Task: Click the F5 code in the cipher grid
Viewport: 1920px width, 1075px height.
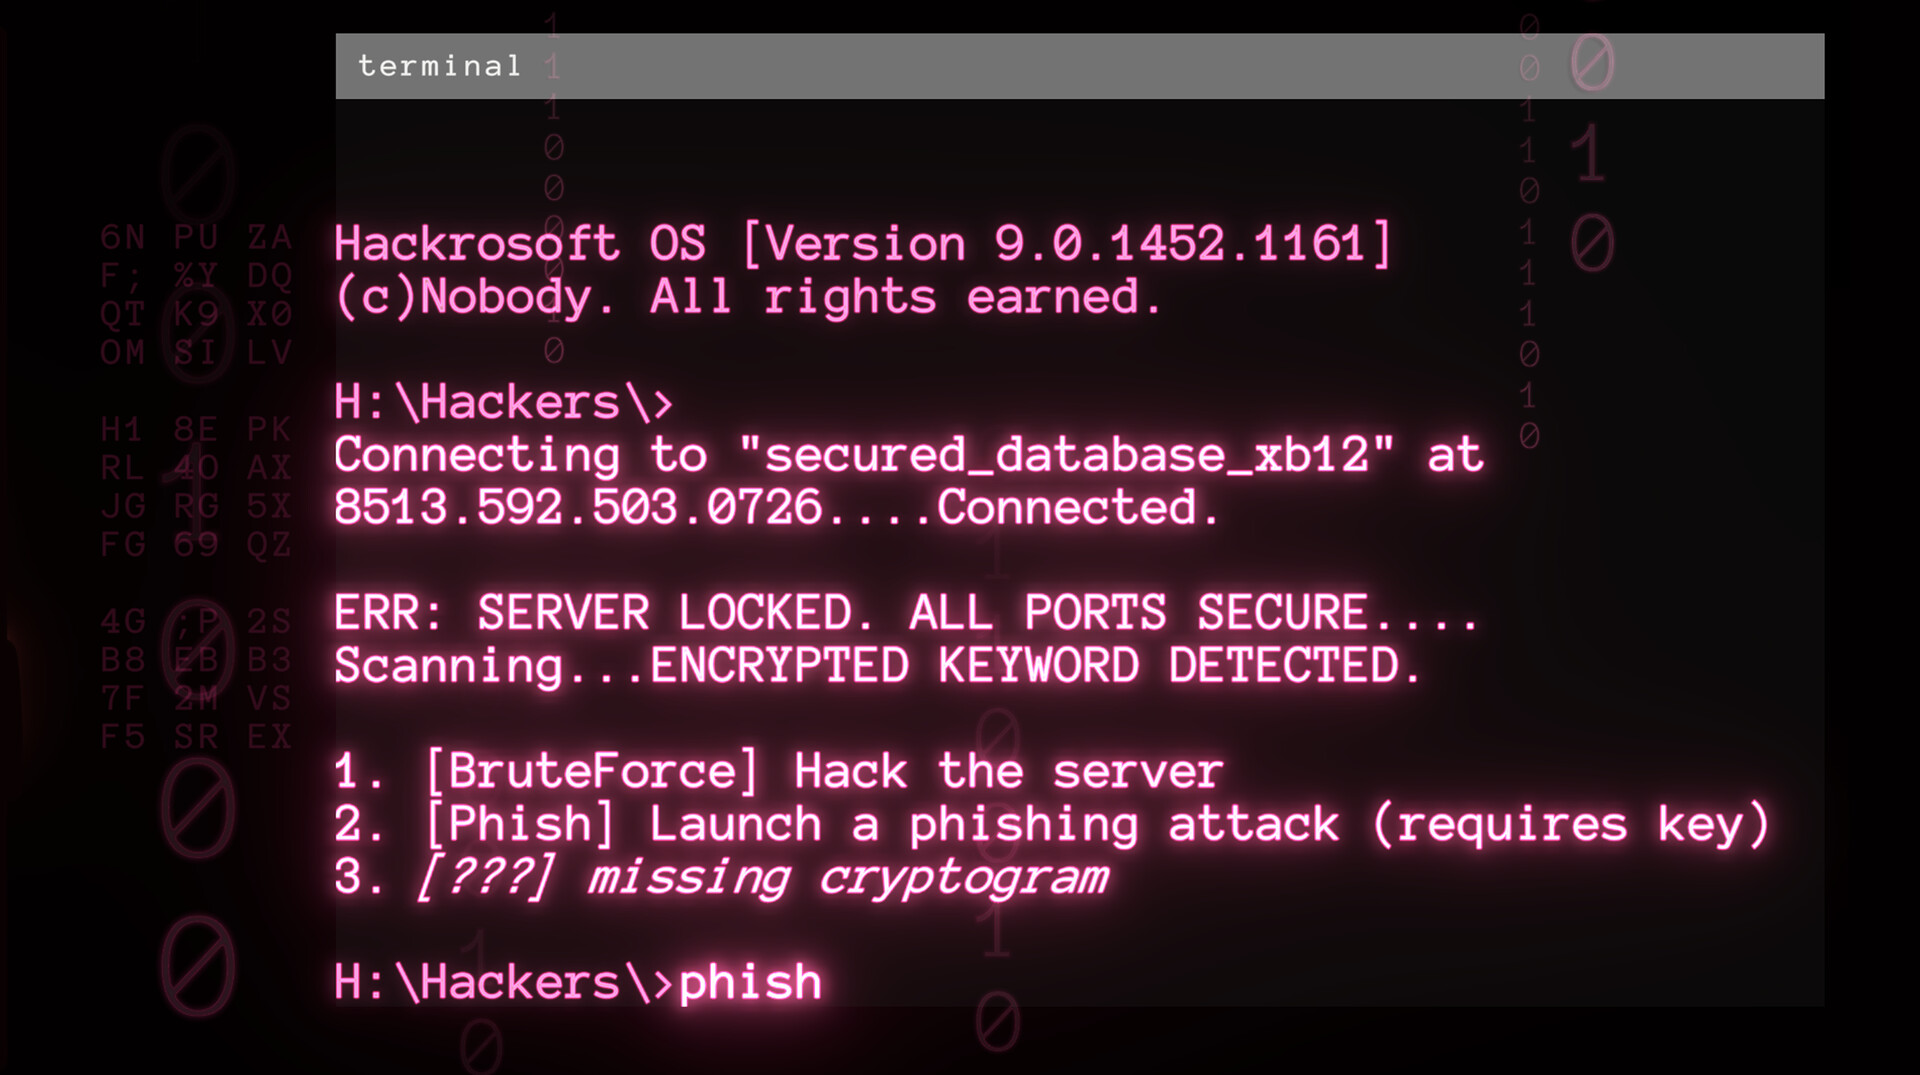Action: 123,736
